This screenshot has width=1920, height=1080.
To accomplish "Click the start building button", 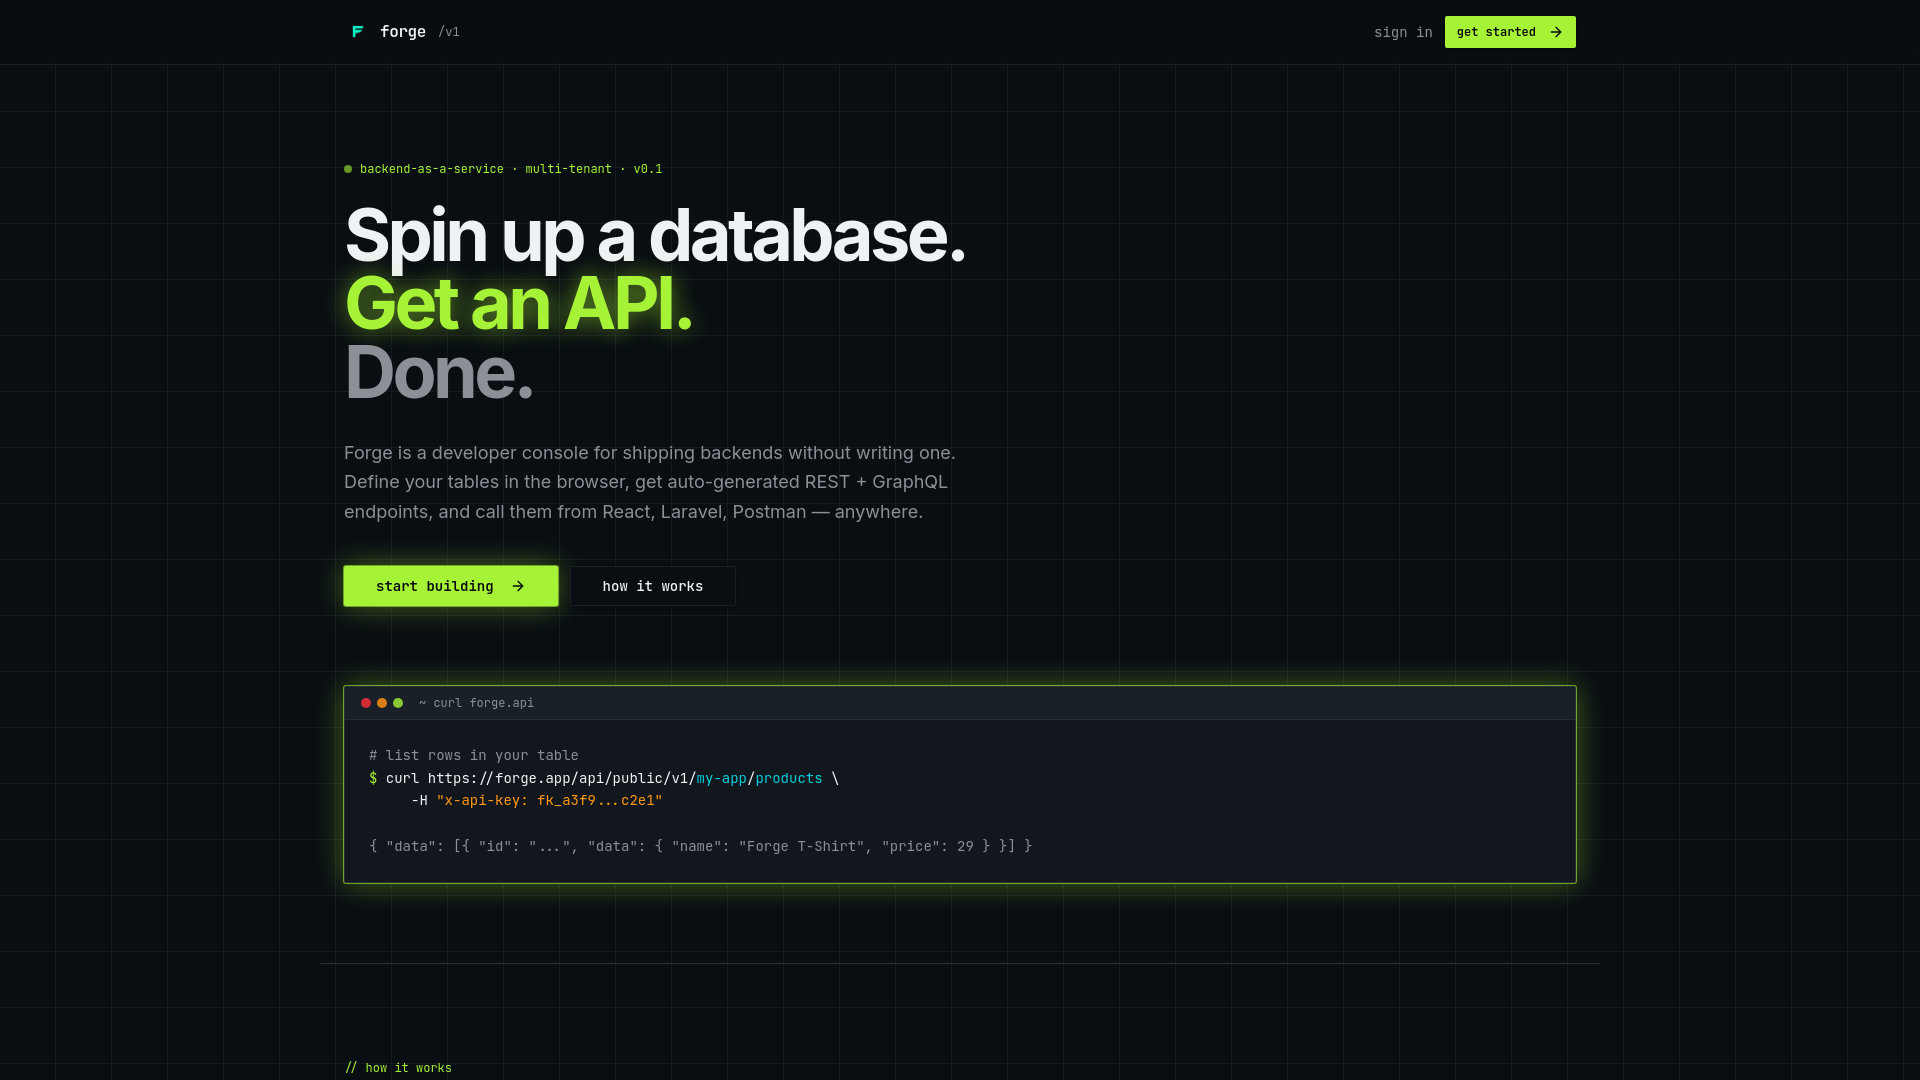I will coord(451,586).
